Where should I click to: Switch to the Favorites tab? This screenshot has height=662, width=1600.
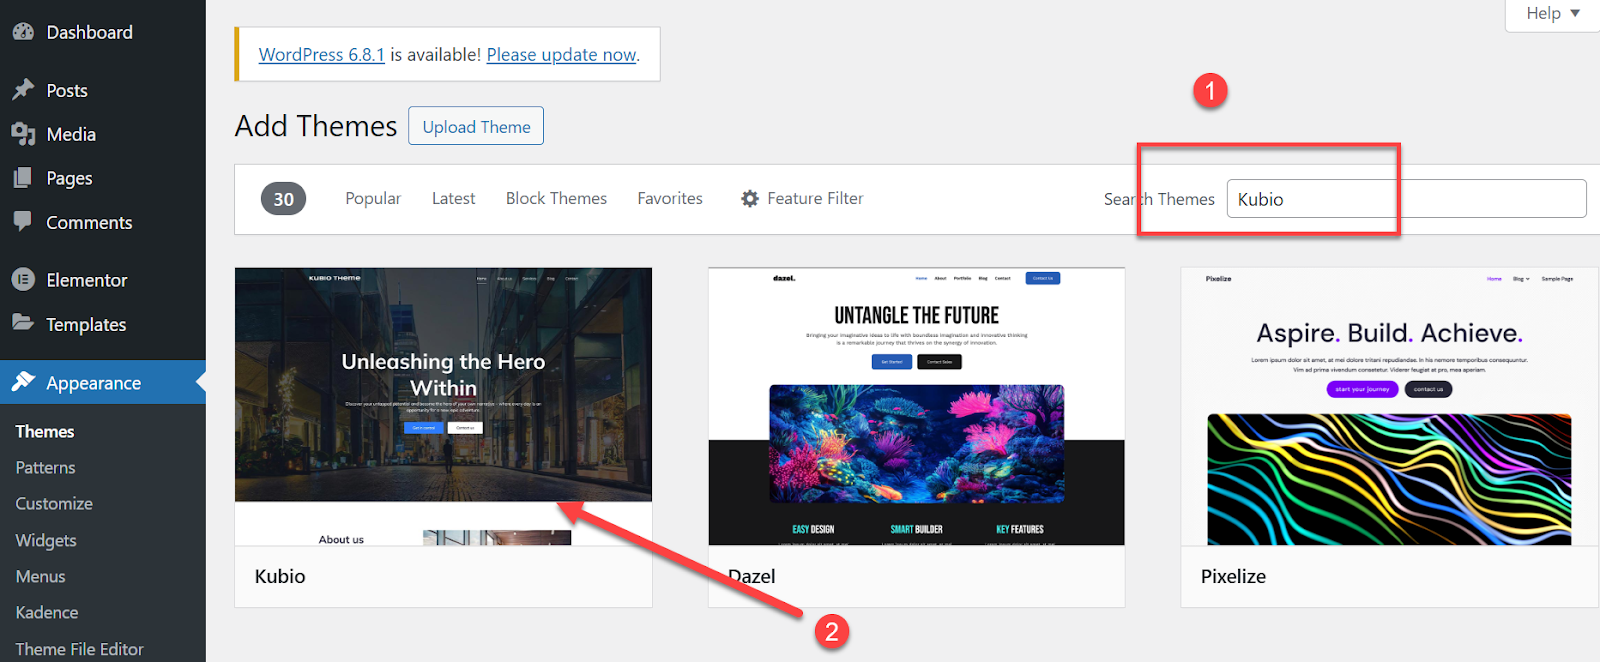(670, 199)
